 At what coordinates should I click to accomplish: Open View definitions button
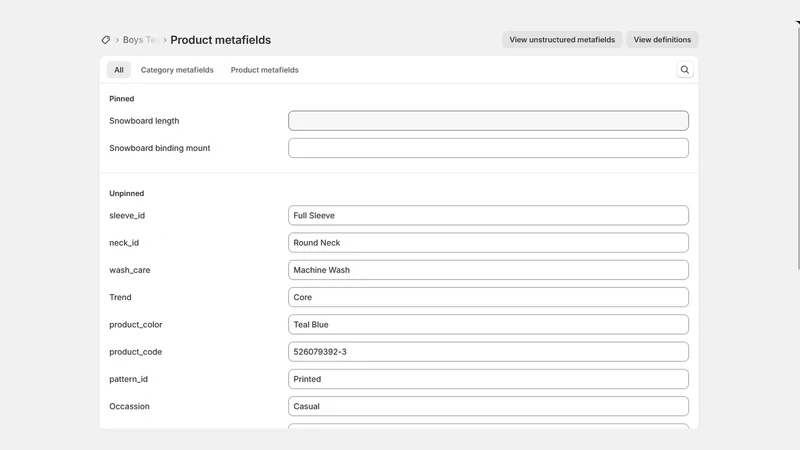662,40
